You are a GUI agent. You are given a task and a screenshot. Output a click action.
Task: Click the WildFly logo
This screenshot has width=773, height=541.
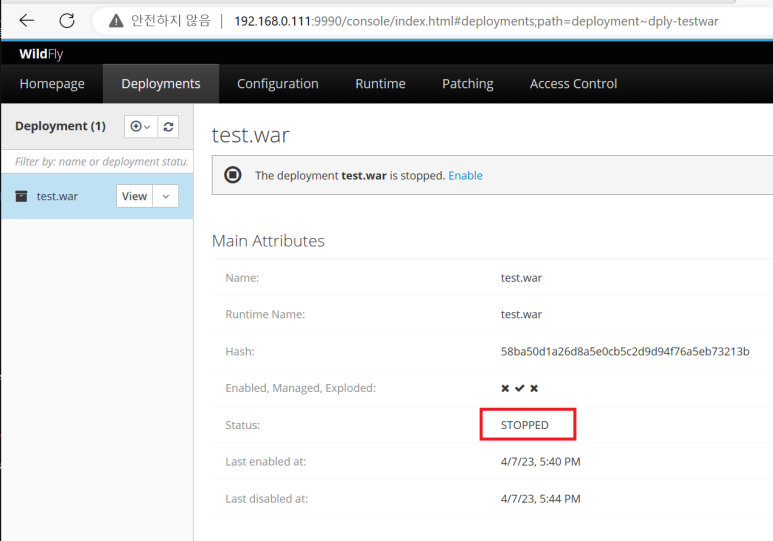tap(41, 54)
